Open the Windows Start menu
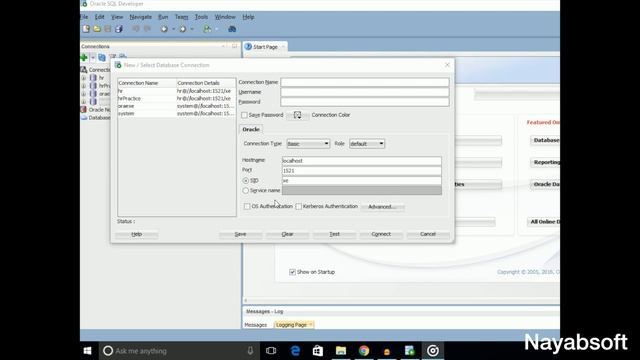 87,351
